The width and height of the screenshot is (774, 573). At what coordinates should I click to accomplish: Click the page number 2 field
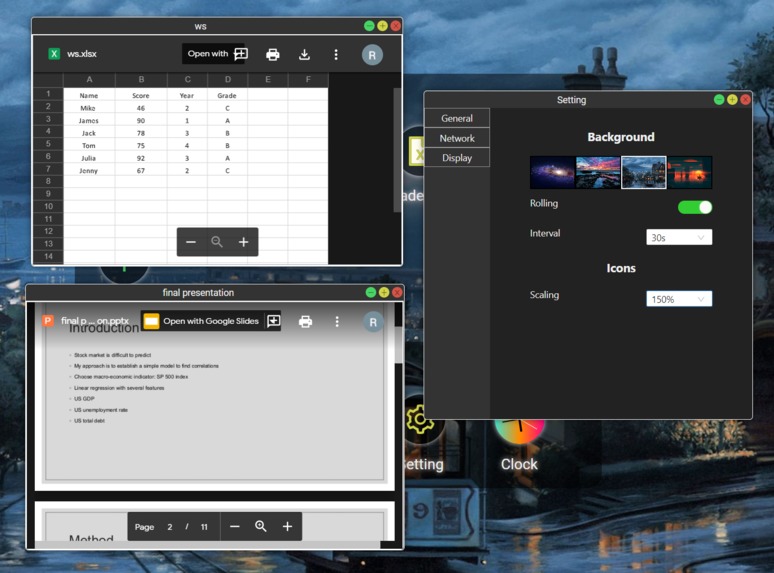[x=170, y=527]
